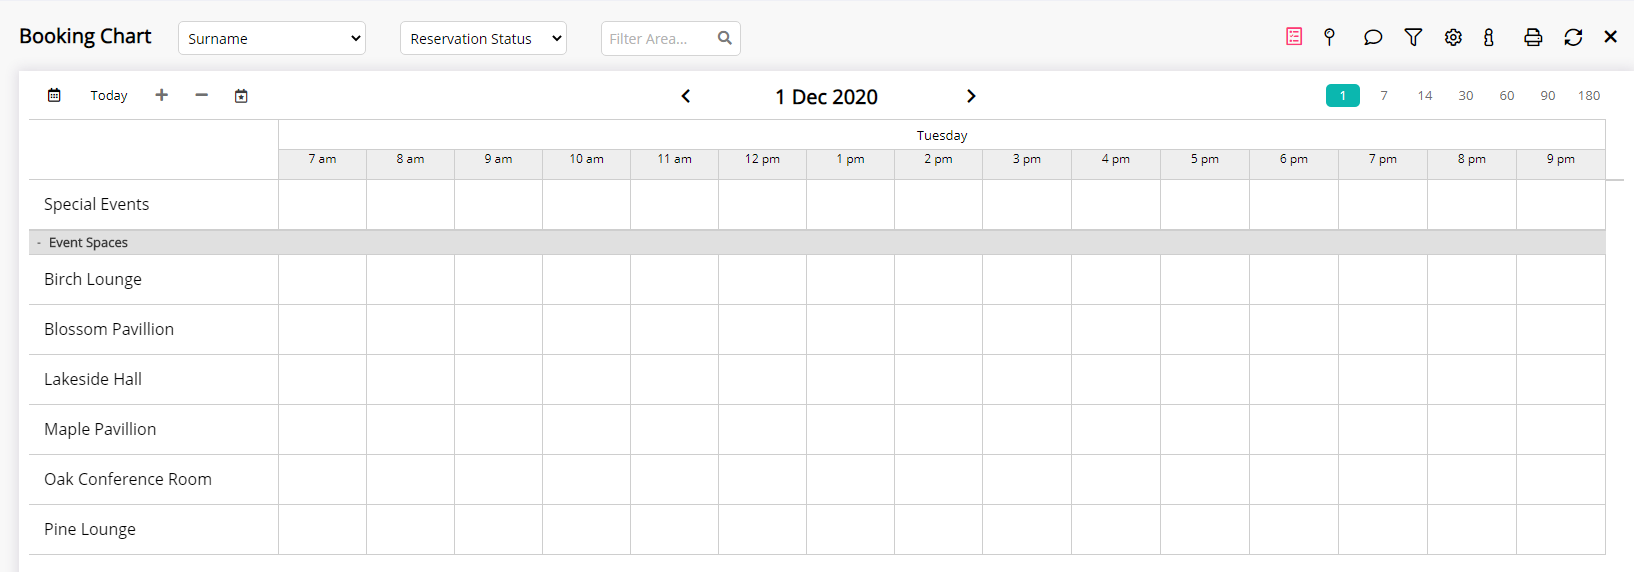Open the filter funnel icon

click(x=1413, y=37)
